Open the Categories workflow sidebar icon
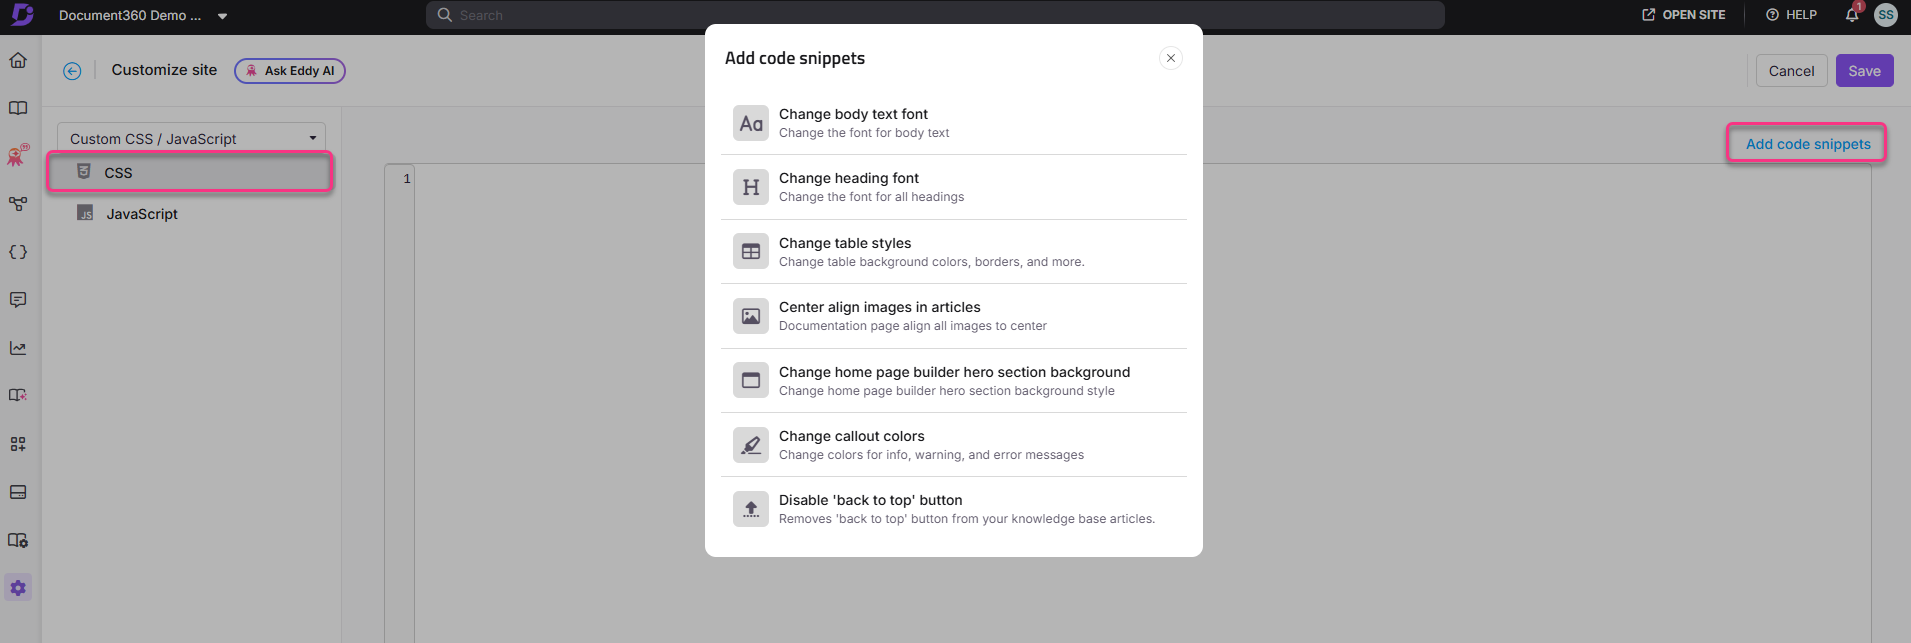The width and height of the screenshot is (1911, 643). [18, 203]
